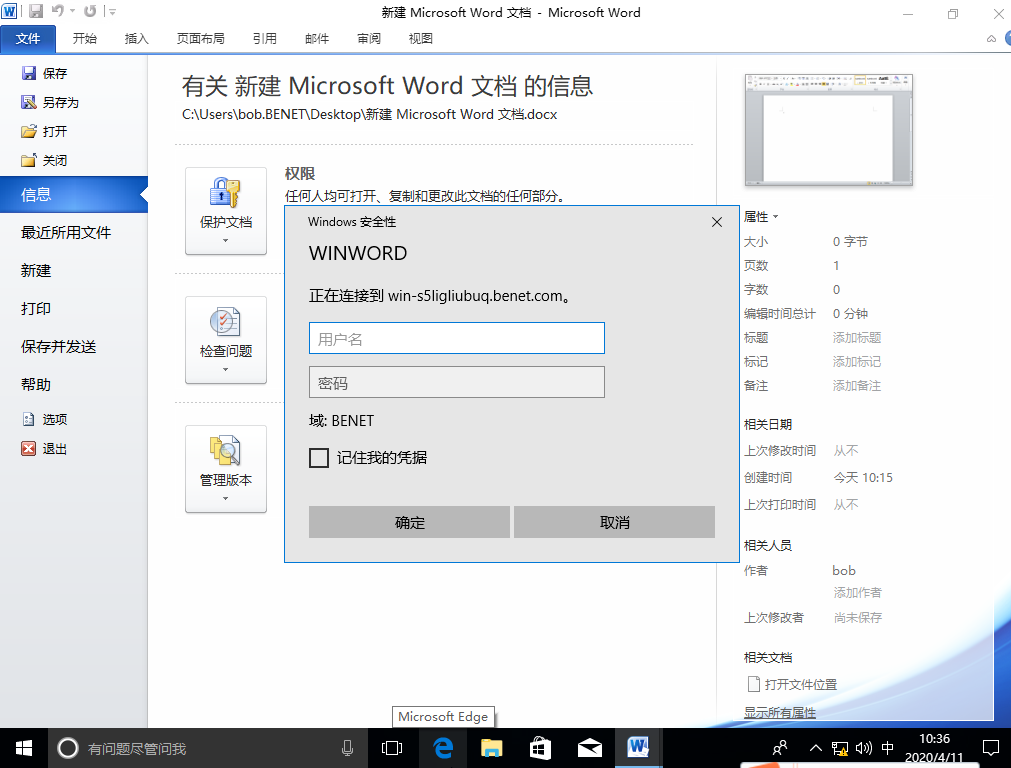Select 信息 in the backstage menu

[x=74, y=195]
